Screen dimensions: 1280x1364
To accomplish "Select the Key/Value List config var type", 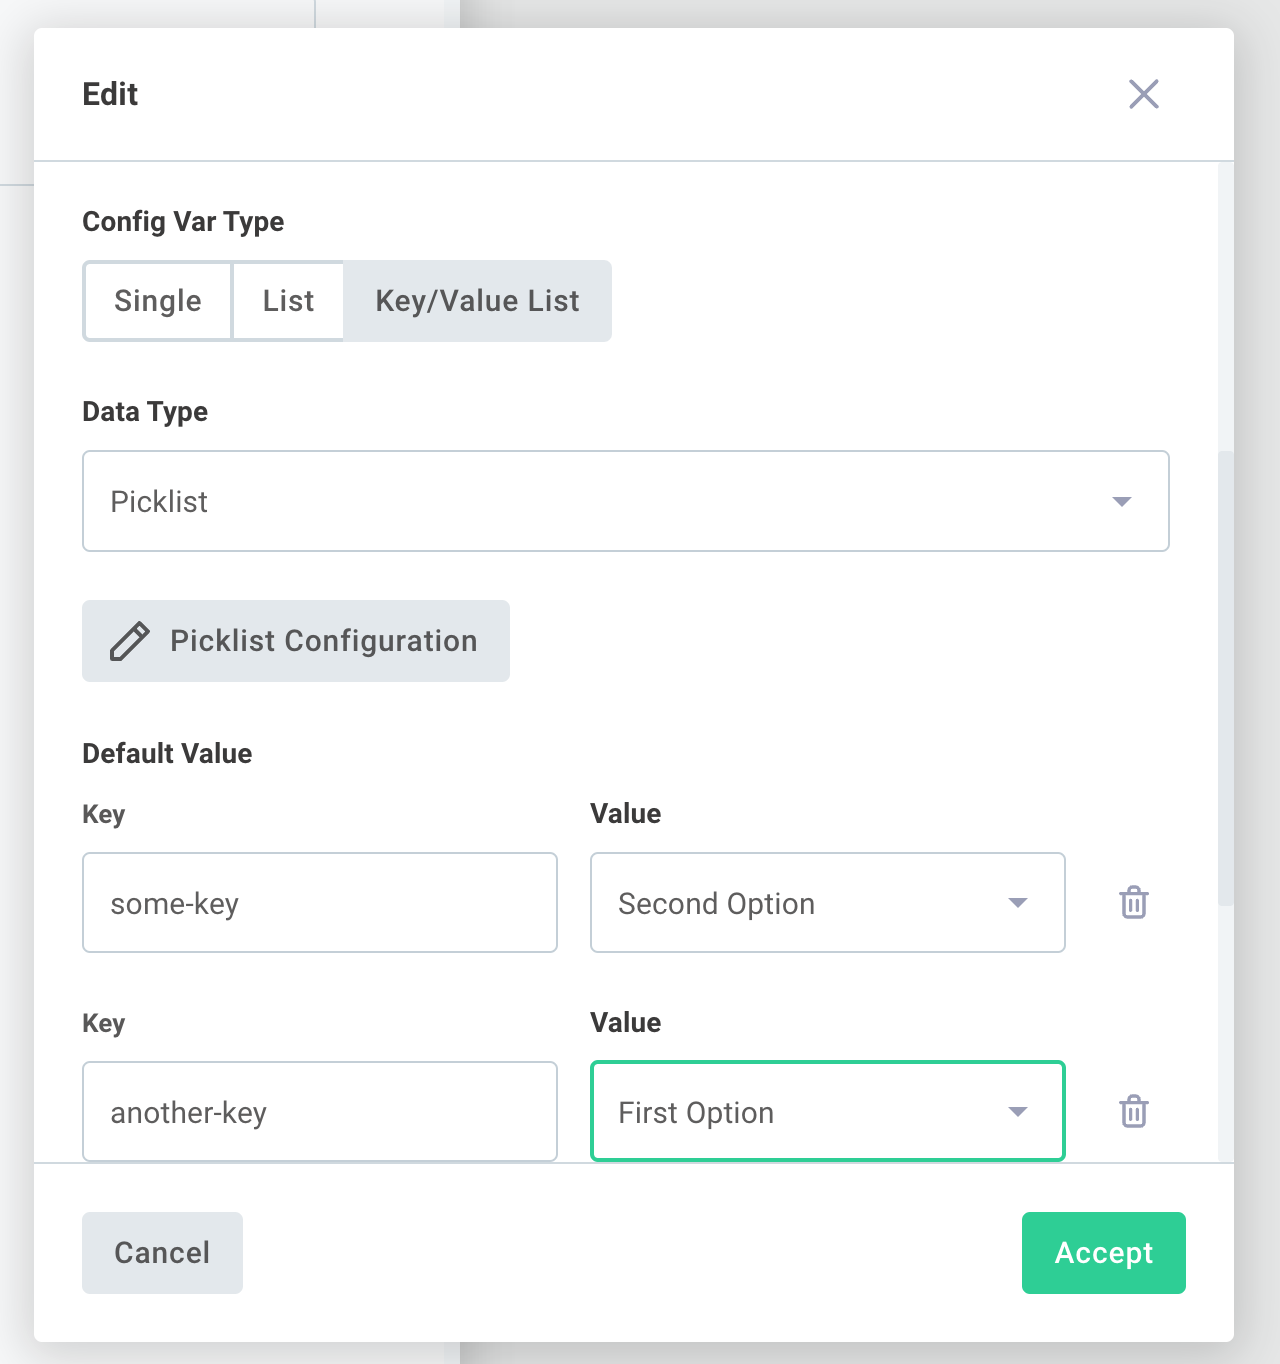I will [477, 301].
